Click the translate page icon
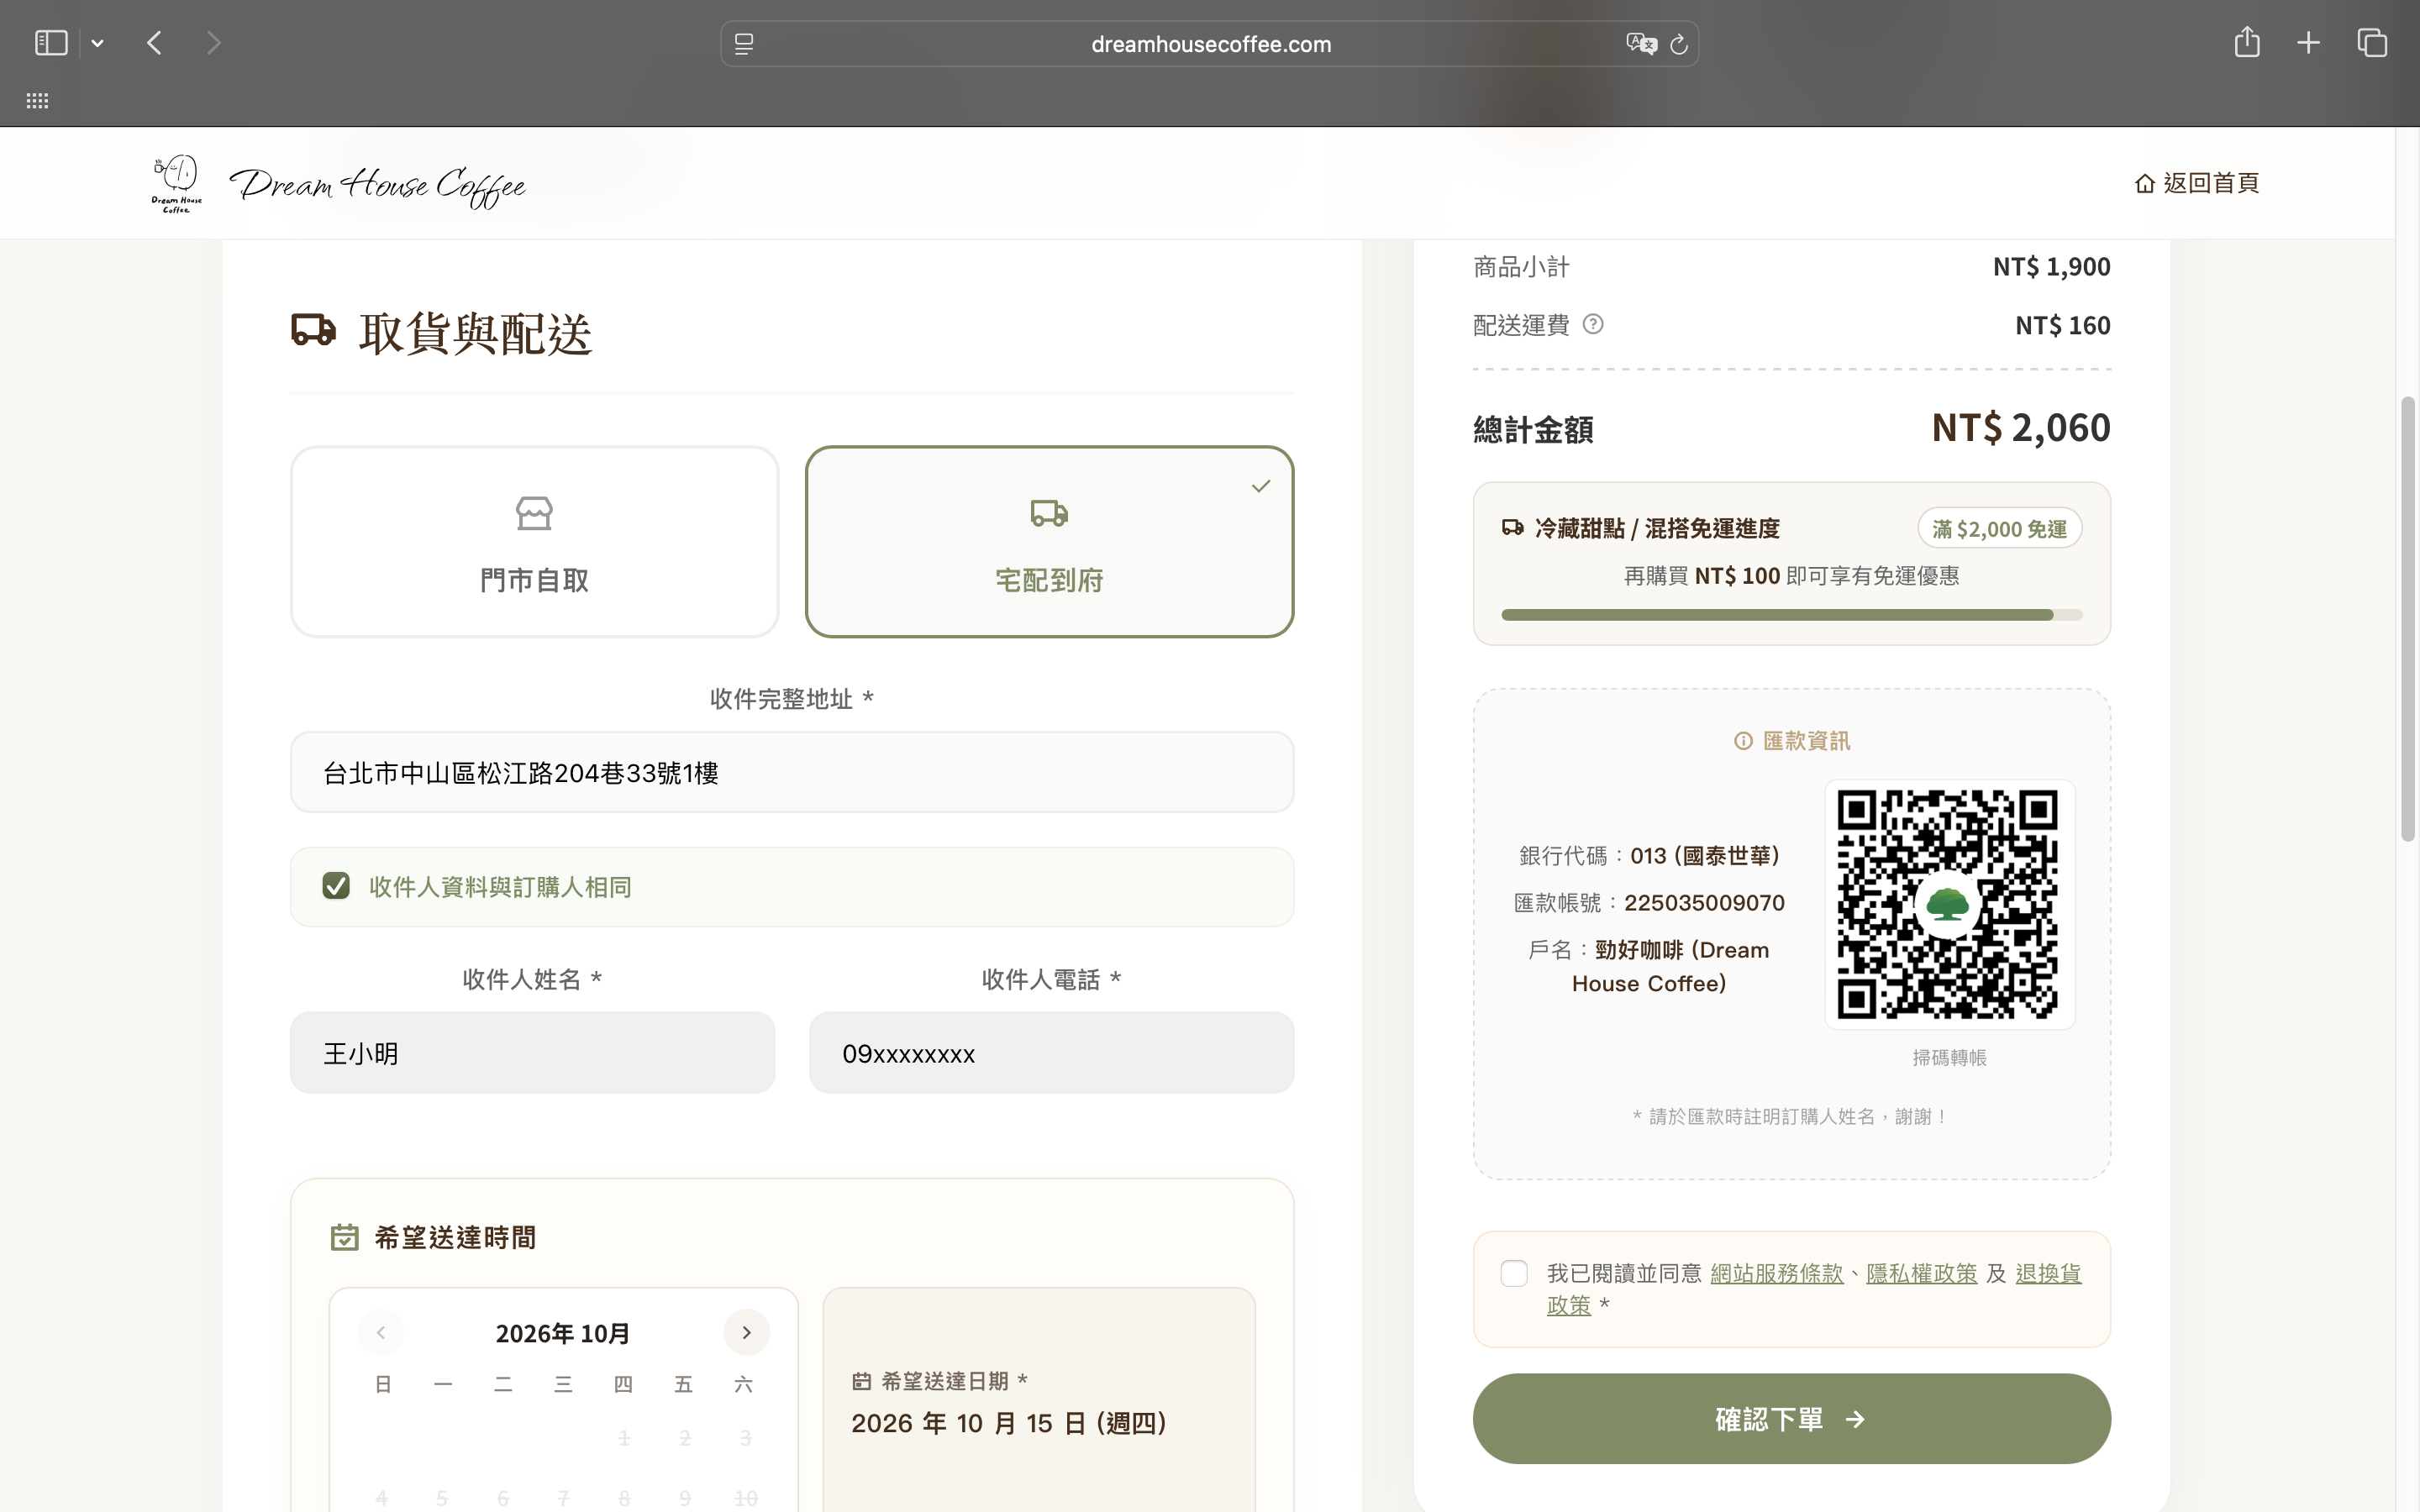Viewport: 2420px width, 1512px height. point(1641,44)
